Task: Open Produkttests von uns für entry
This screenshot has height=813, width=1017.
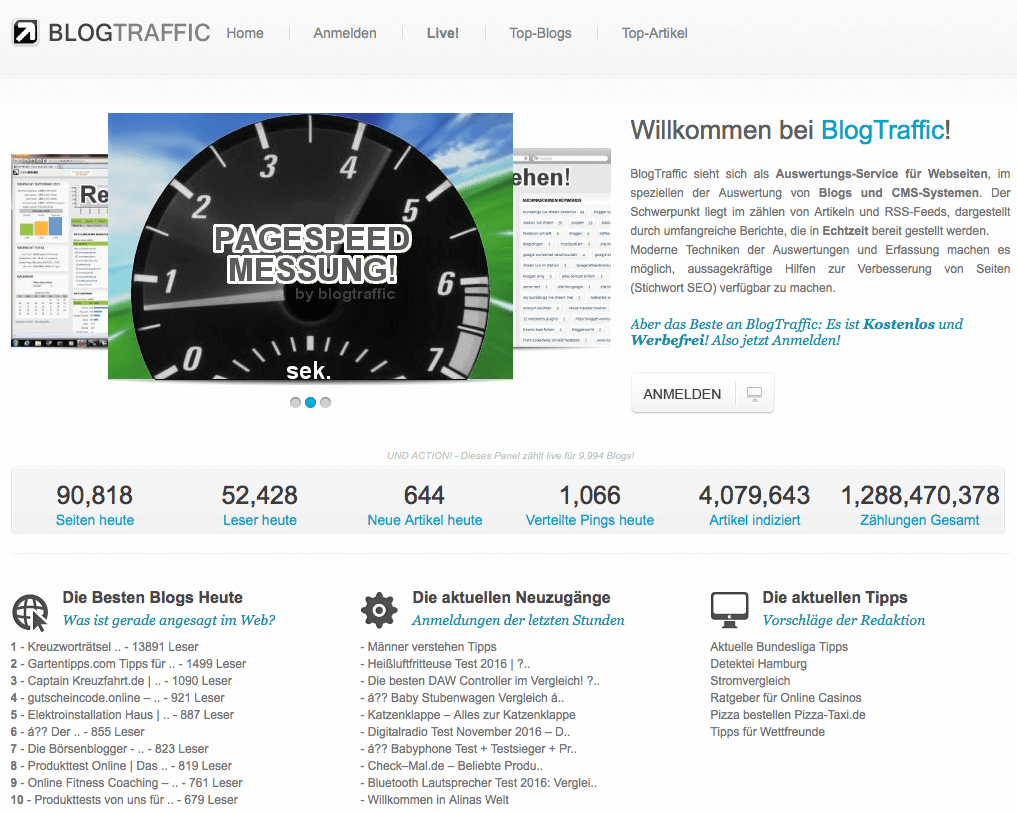Action: point(125,799)
